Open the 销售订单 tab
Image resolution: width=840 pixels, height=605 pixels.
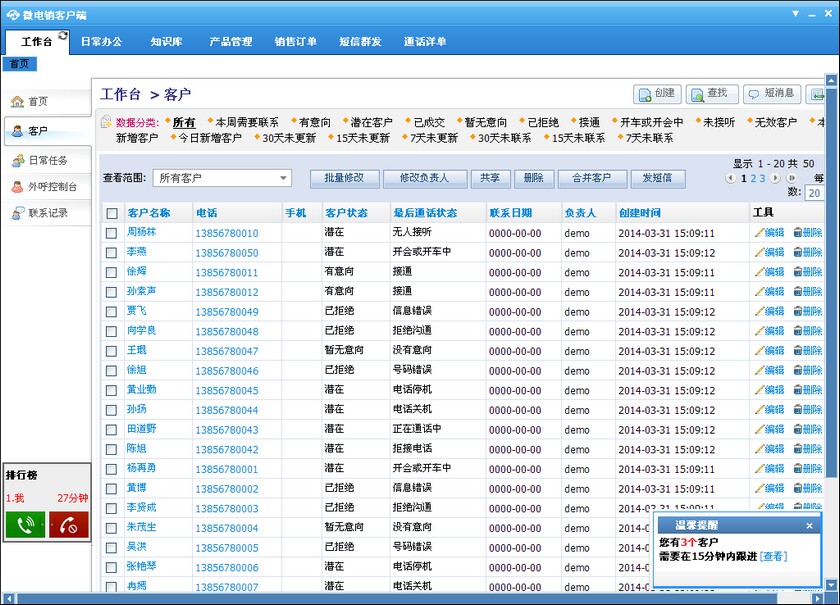[295, 42]
